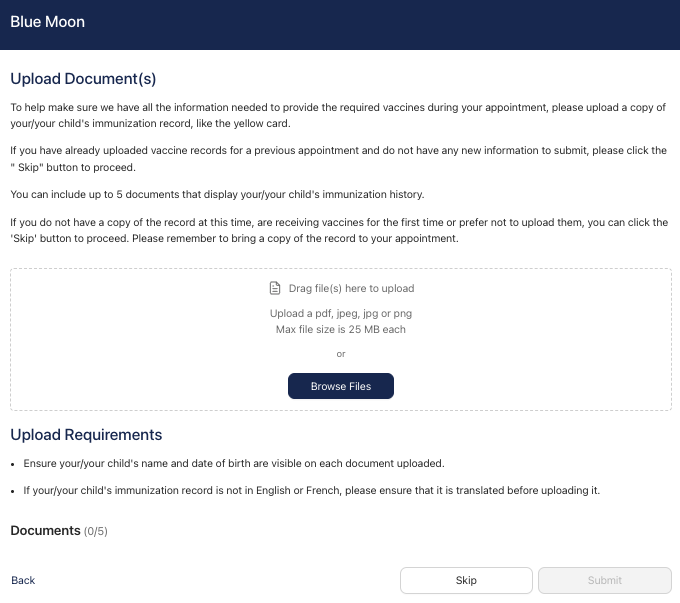Click the 'Max file size is 25 MB each' text
This screenshot has width=680, height=603.
341,329
